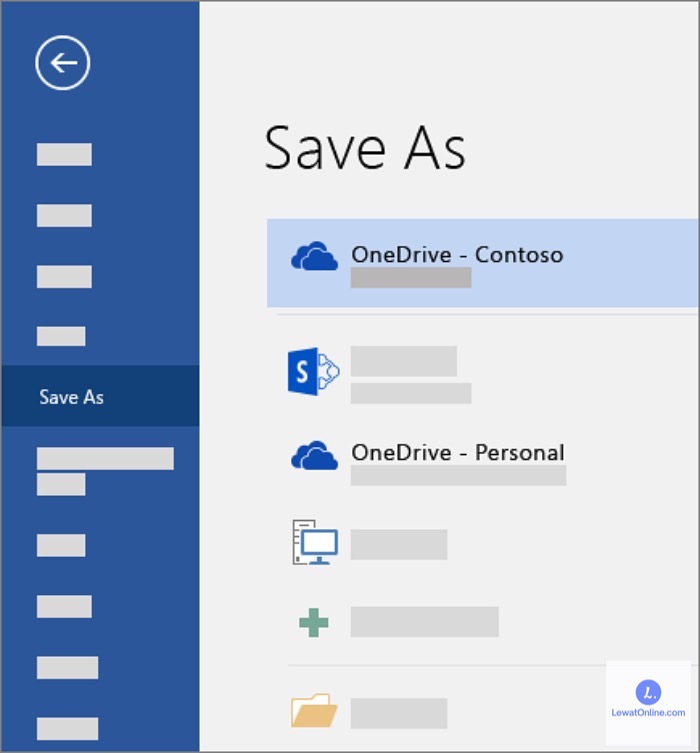Click the This PC computer icon
This screenshot has width=700, height=753.
(315, 542)
